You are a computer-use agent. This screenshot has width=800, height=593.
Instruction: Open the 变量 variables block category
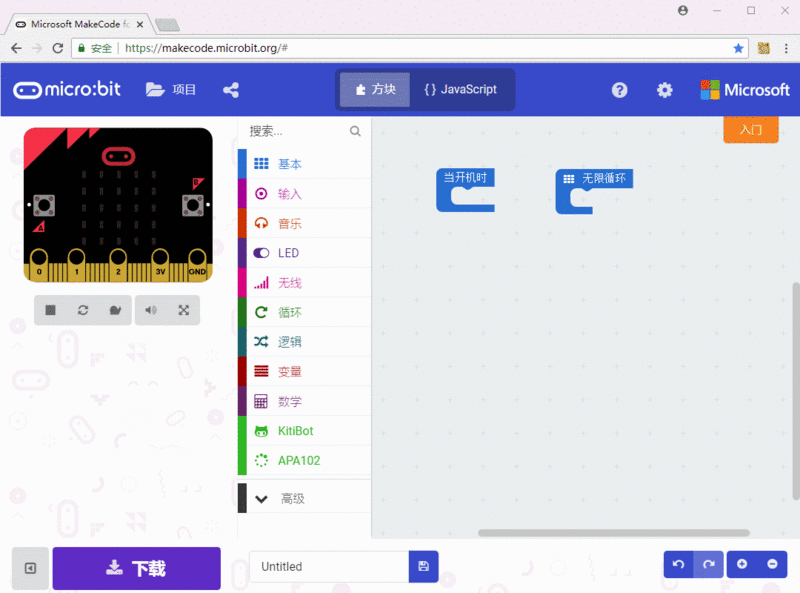pos(305,371)
